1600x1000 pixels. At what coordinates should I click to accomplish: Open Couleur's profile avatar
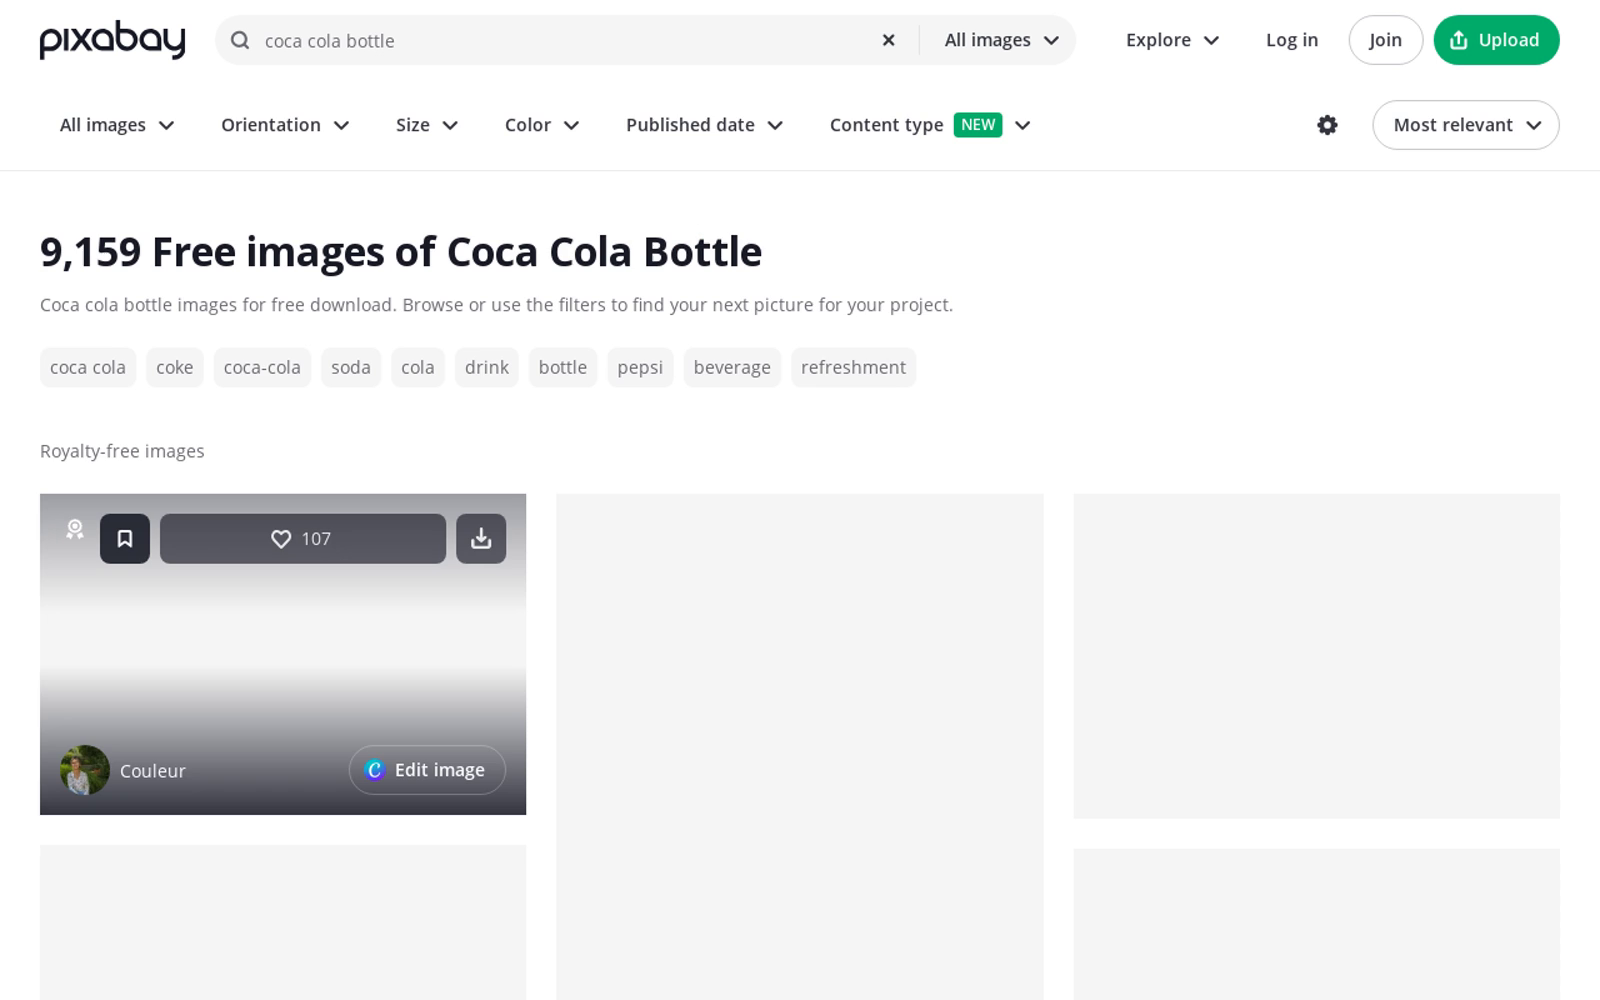(x=85, y=770)
